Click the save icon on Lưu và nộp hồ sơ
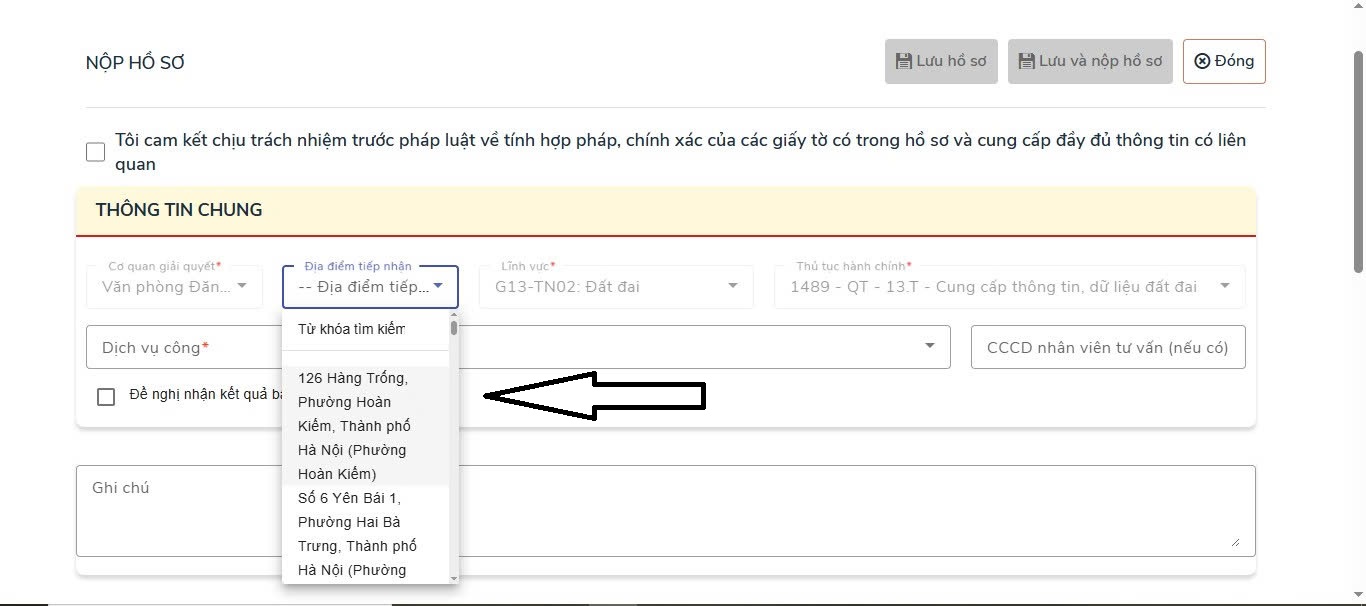The width and height of the screenshot is (1366, 606). [x=1026, y=61]
